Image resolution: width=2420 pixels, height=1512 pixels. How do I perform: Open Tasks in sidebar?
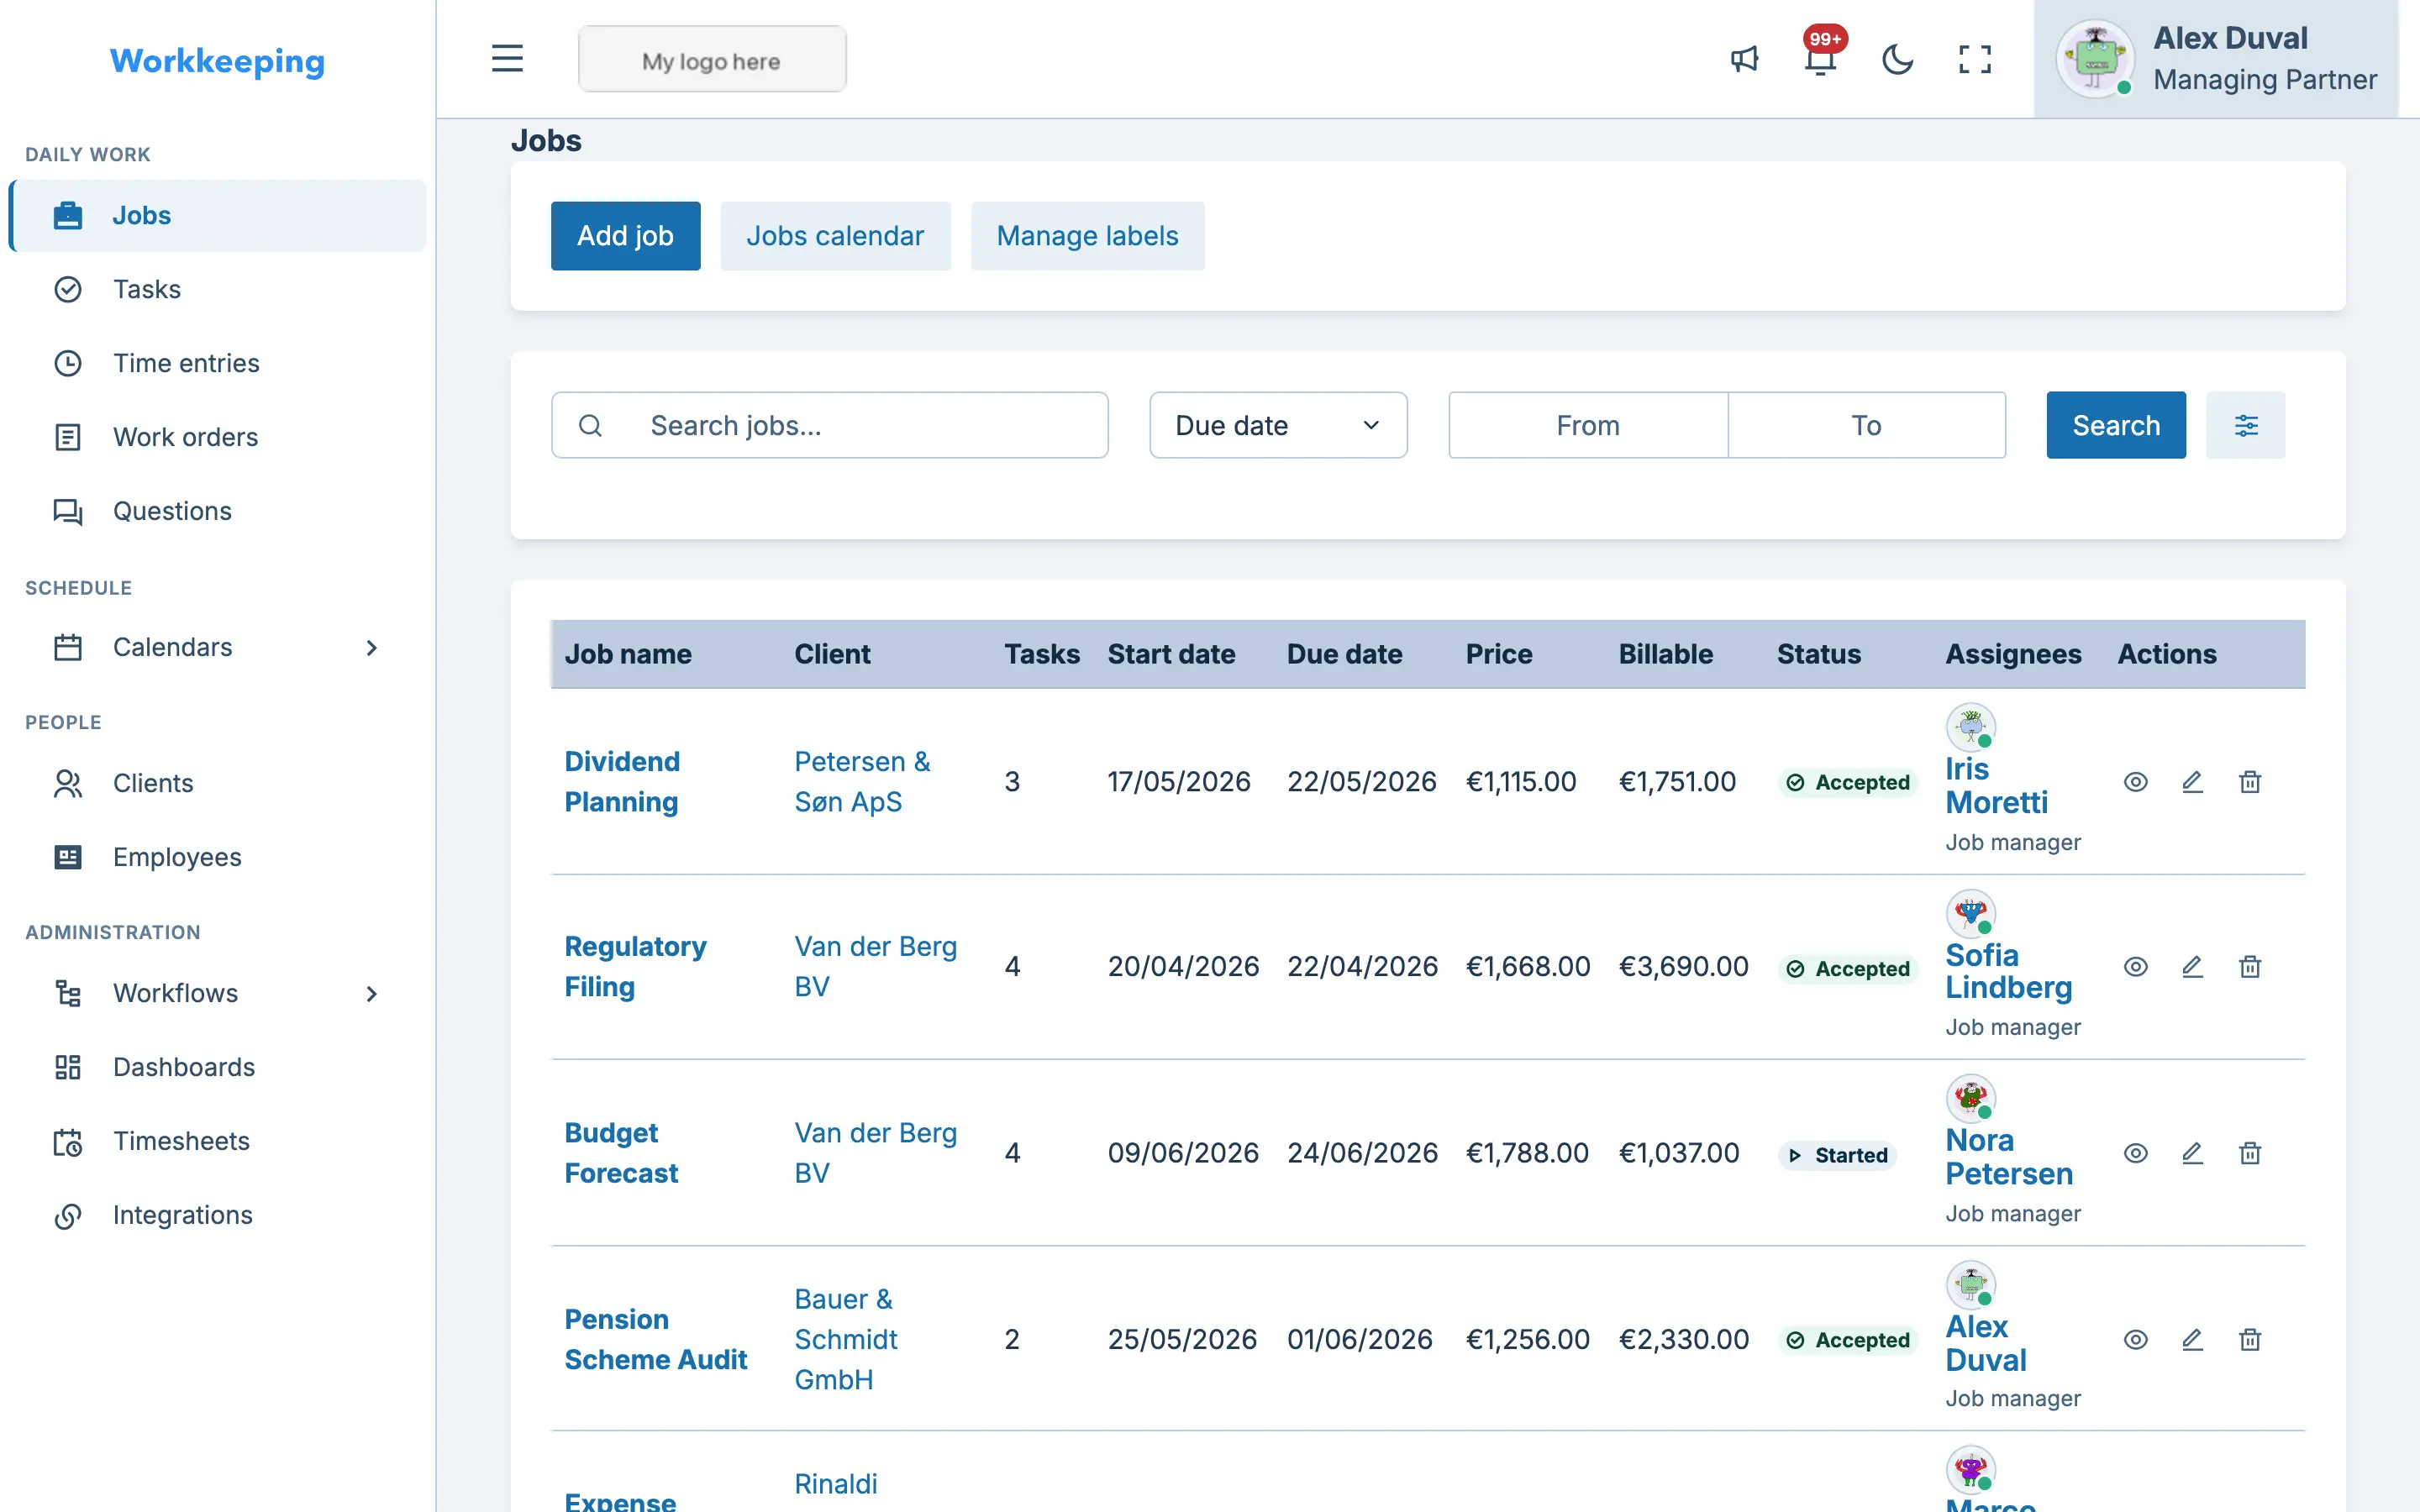click(x=217, y=289)
